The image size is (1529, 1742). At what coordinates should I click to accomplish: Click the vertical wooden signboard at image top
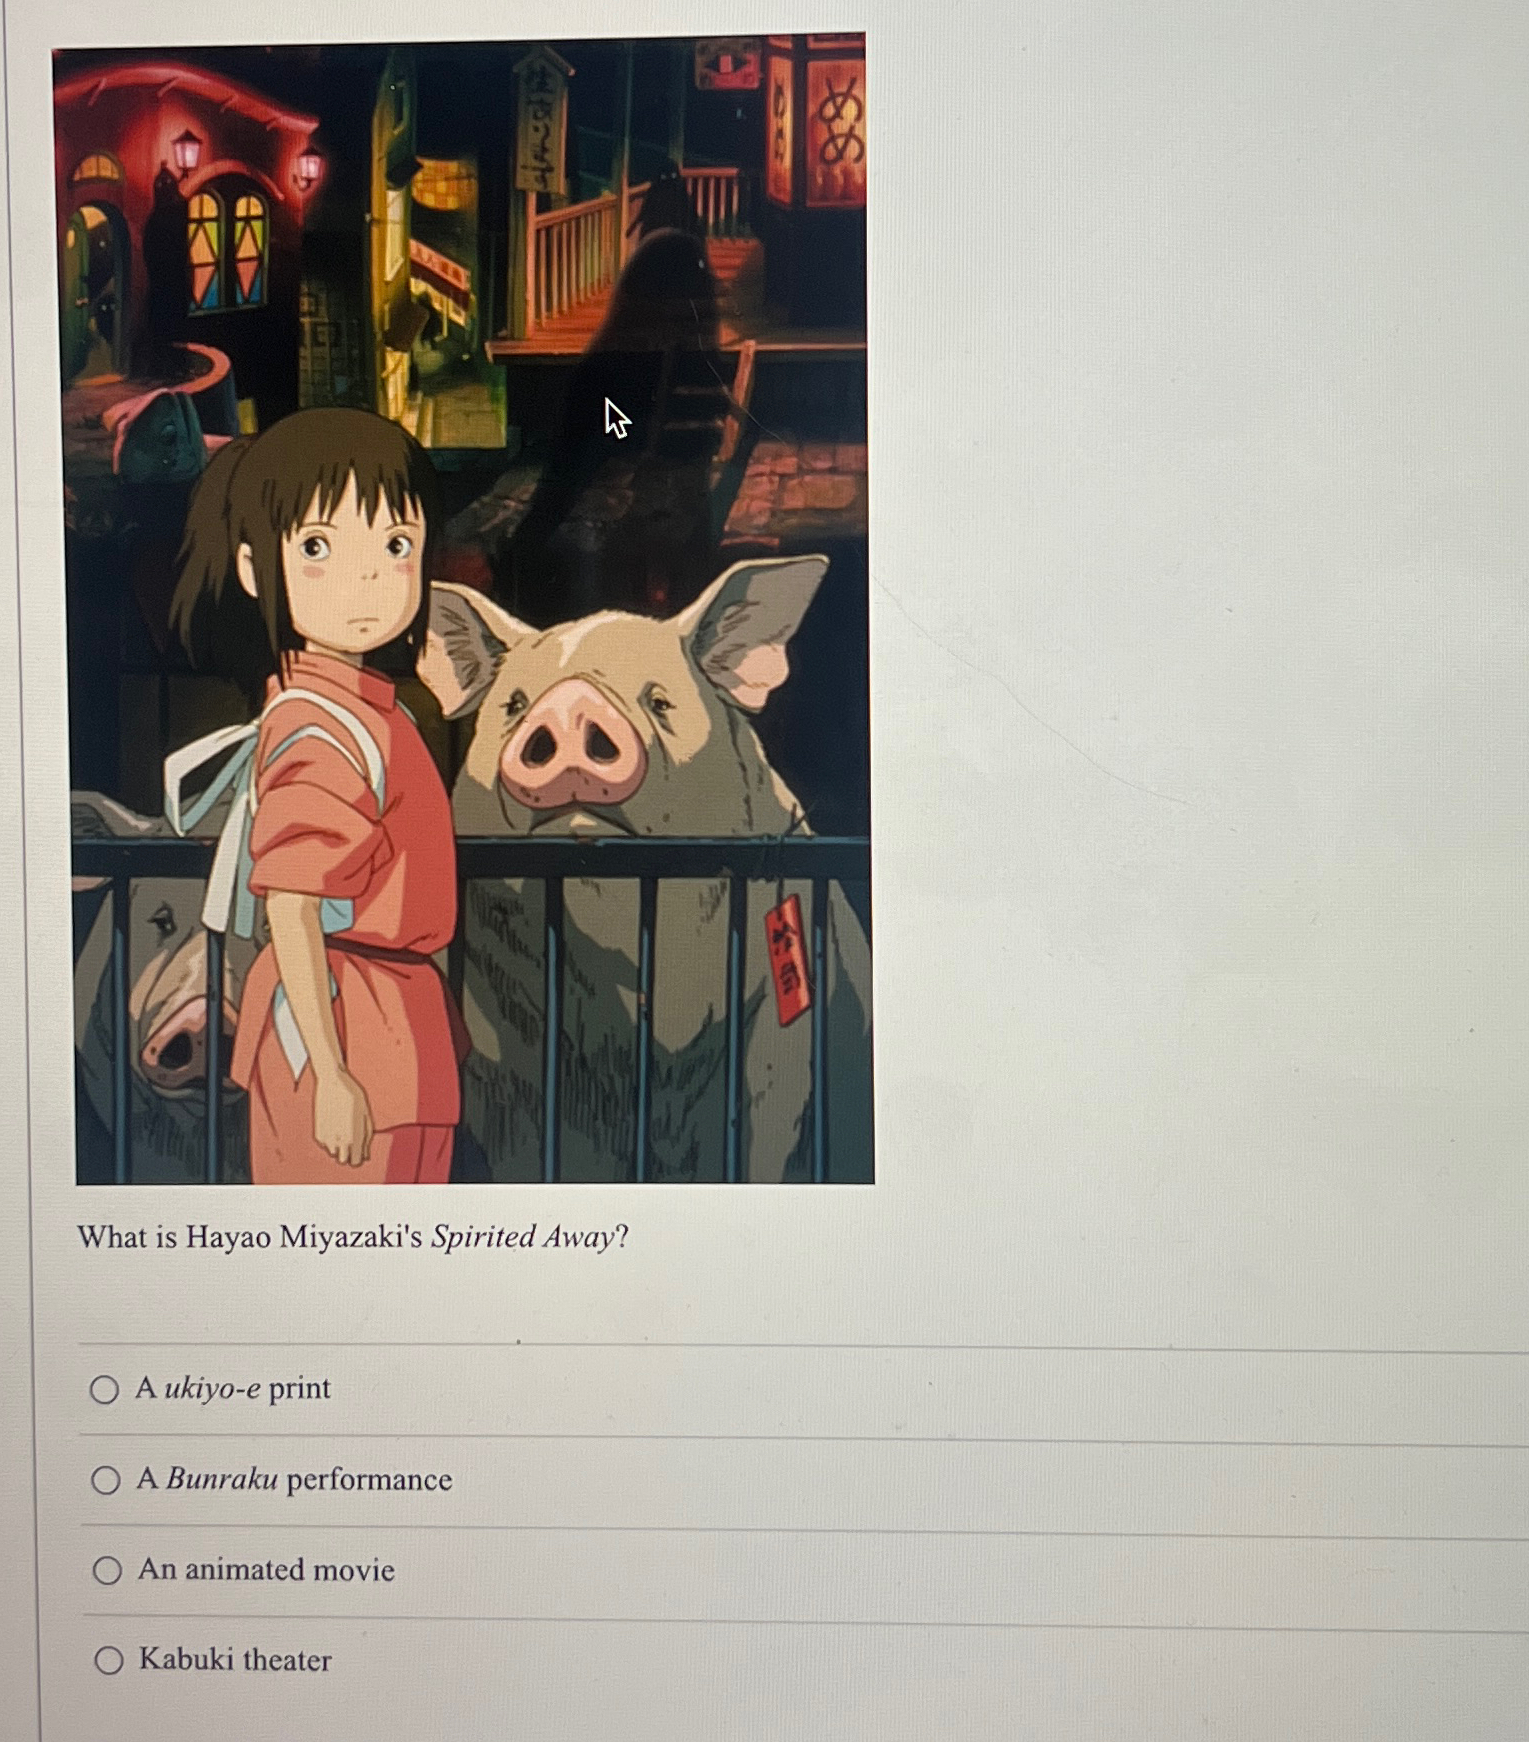pos(541,120)
